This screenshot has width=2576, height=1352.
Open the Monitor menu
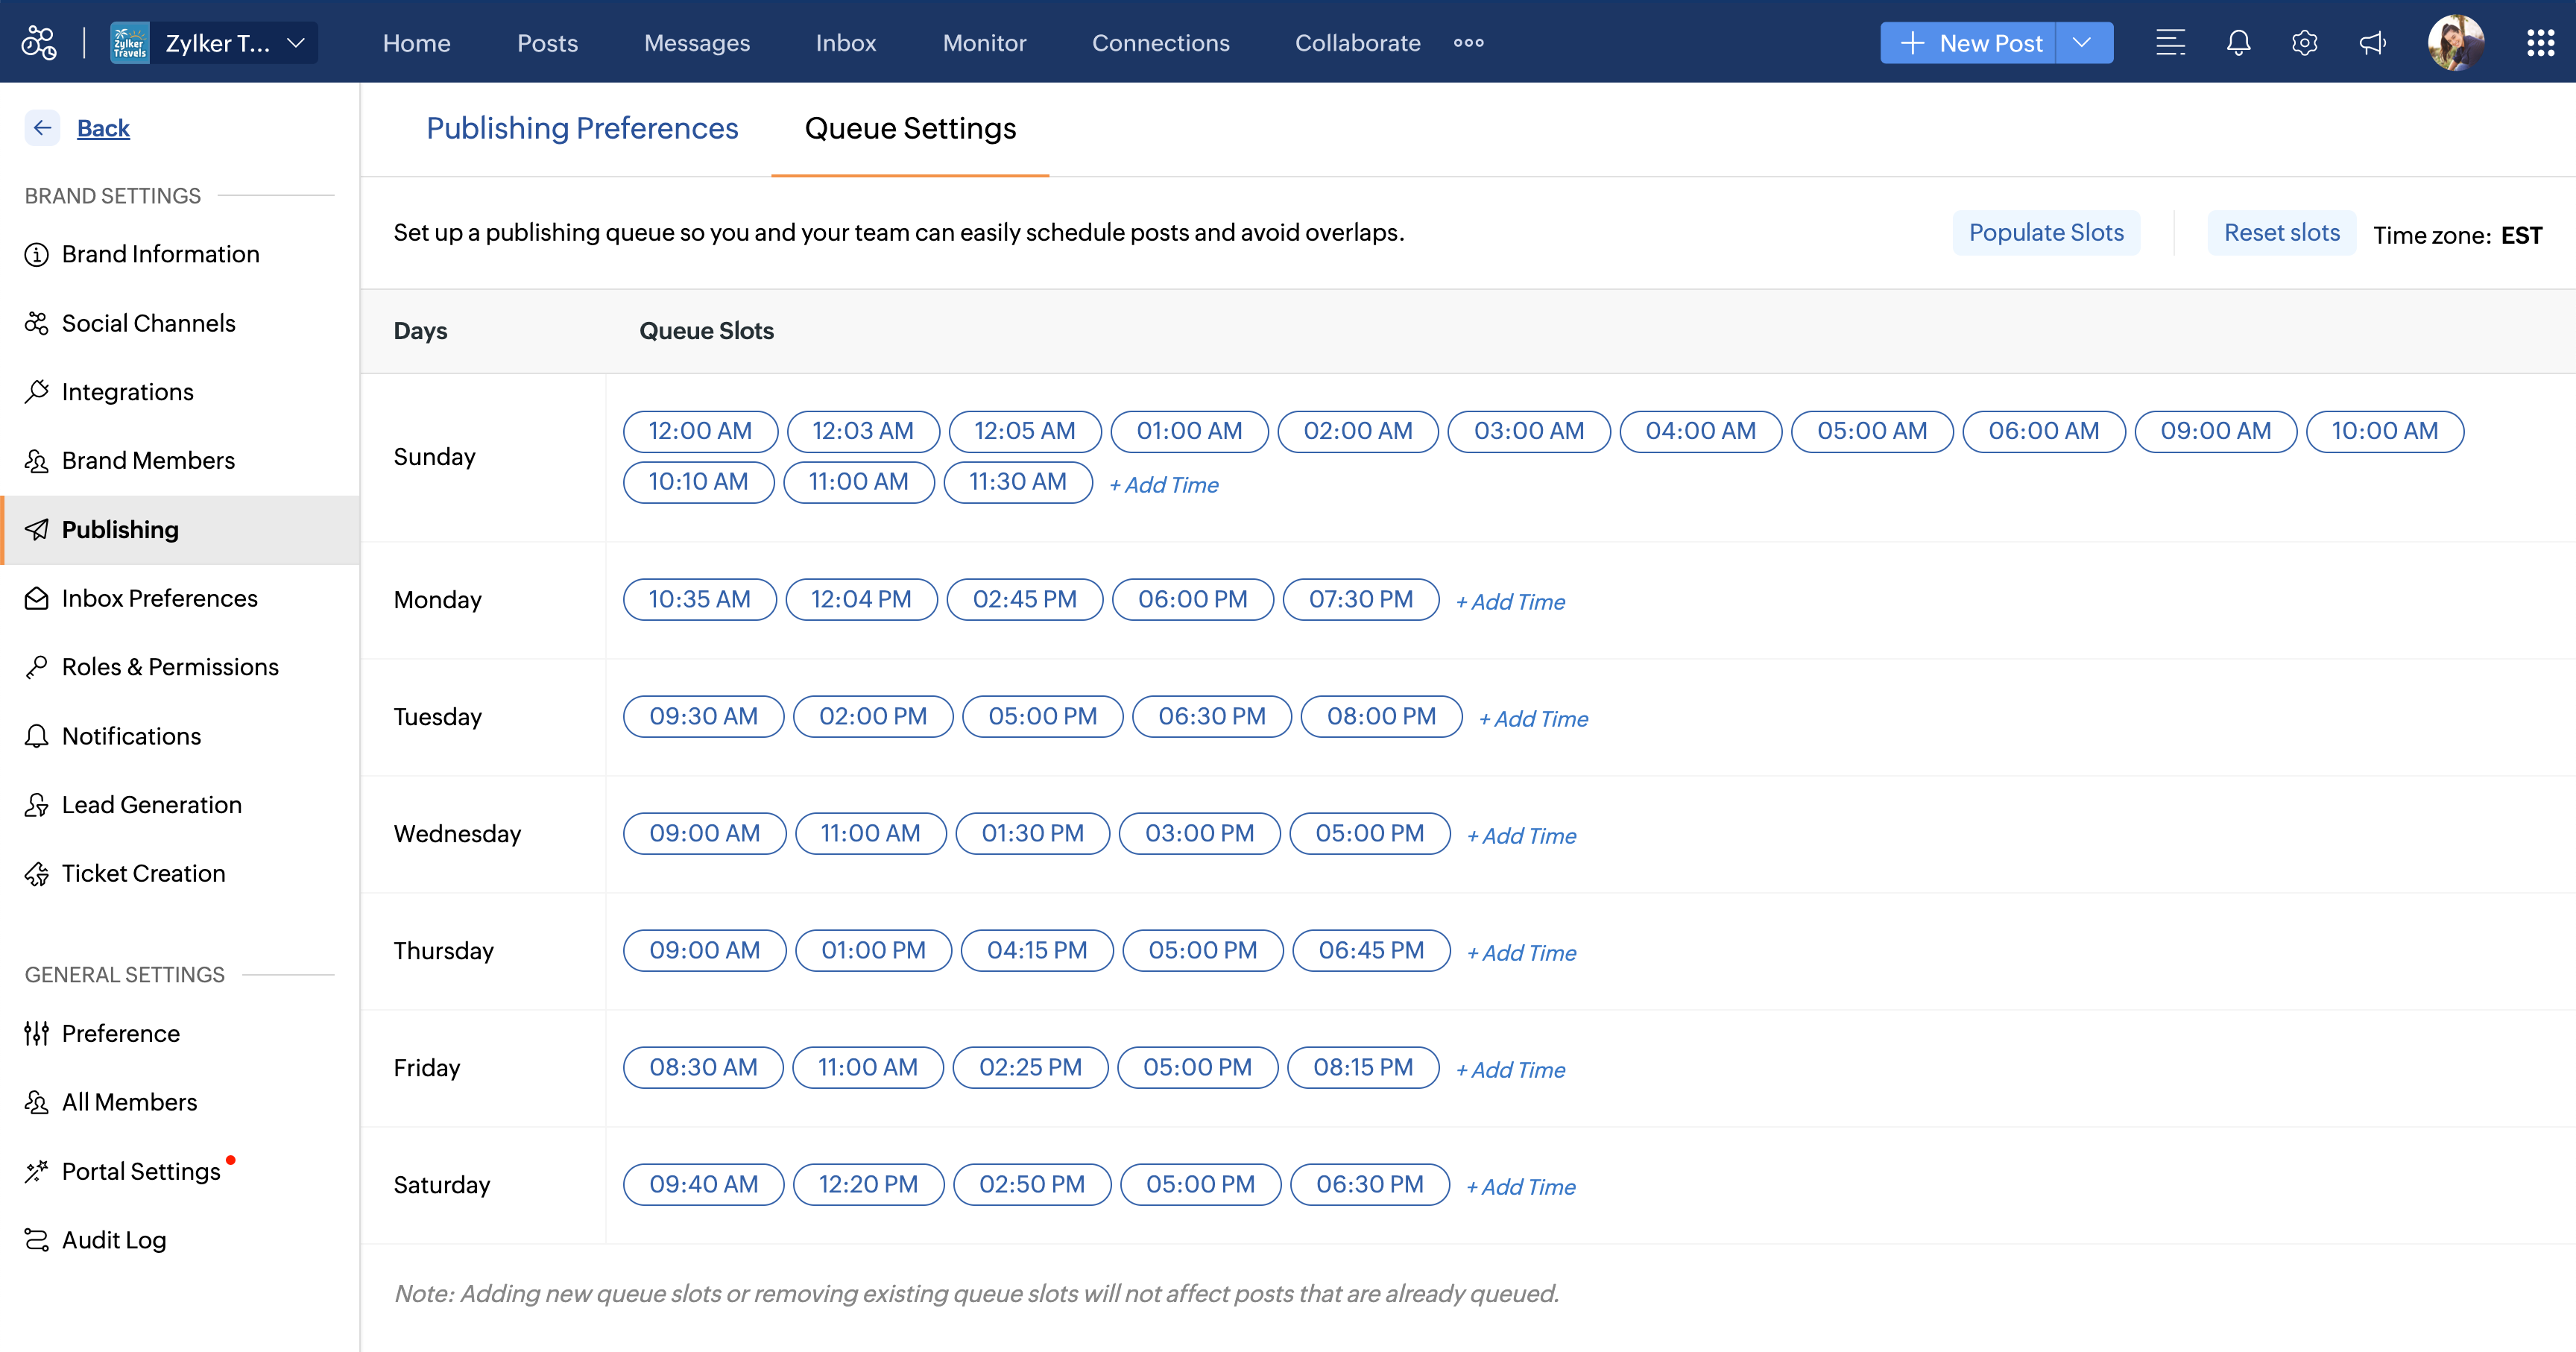(984, 43)
